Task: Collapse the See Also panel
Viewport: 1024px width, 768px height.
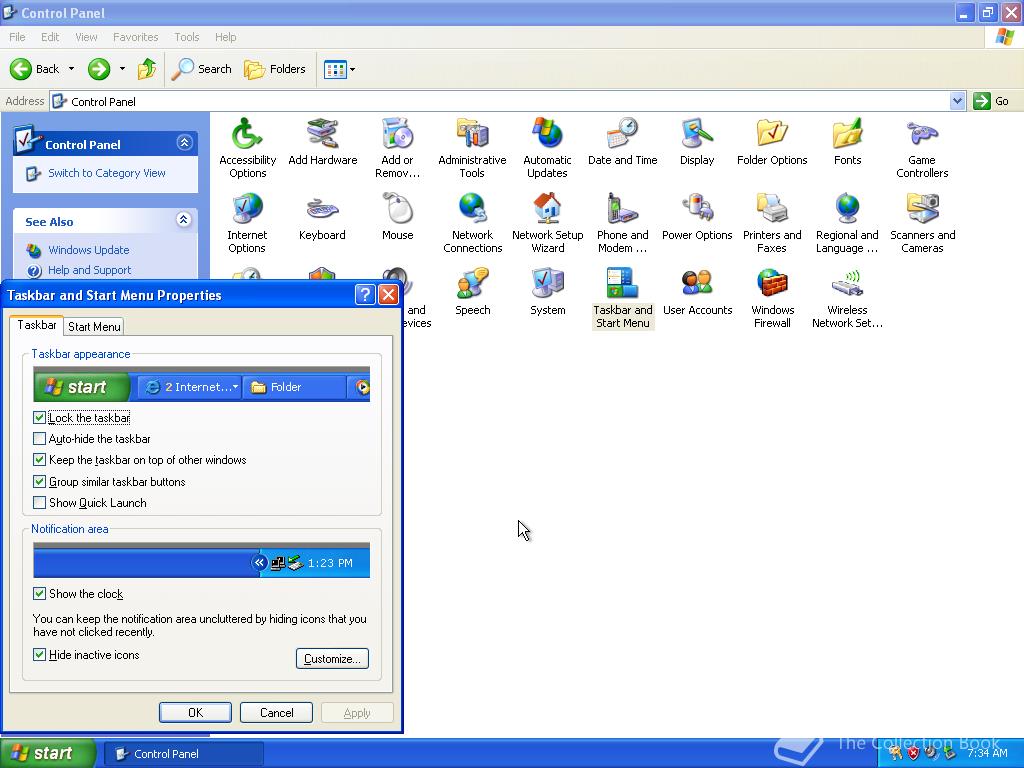Action: coord(184,220)
